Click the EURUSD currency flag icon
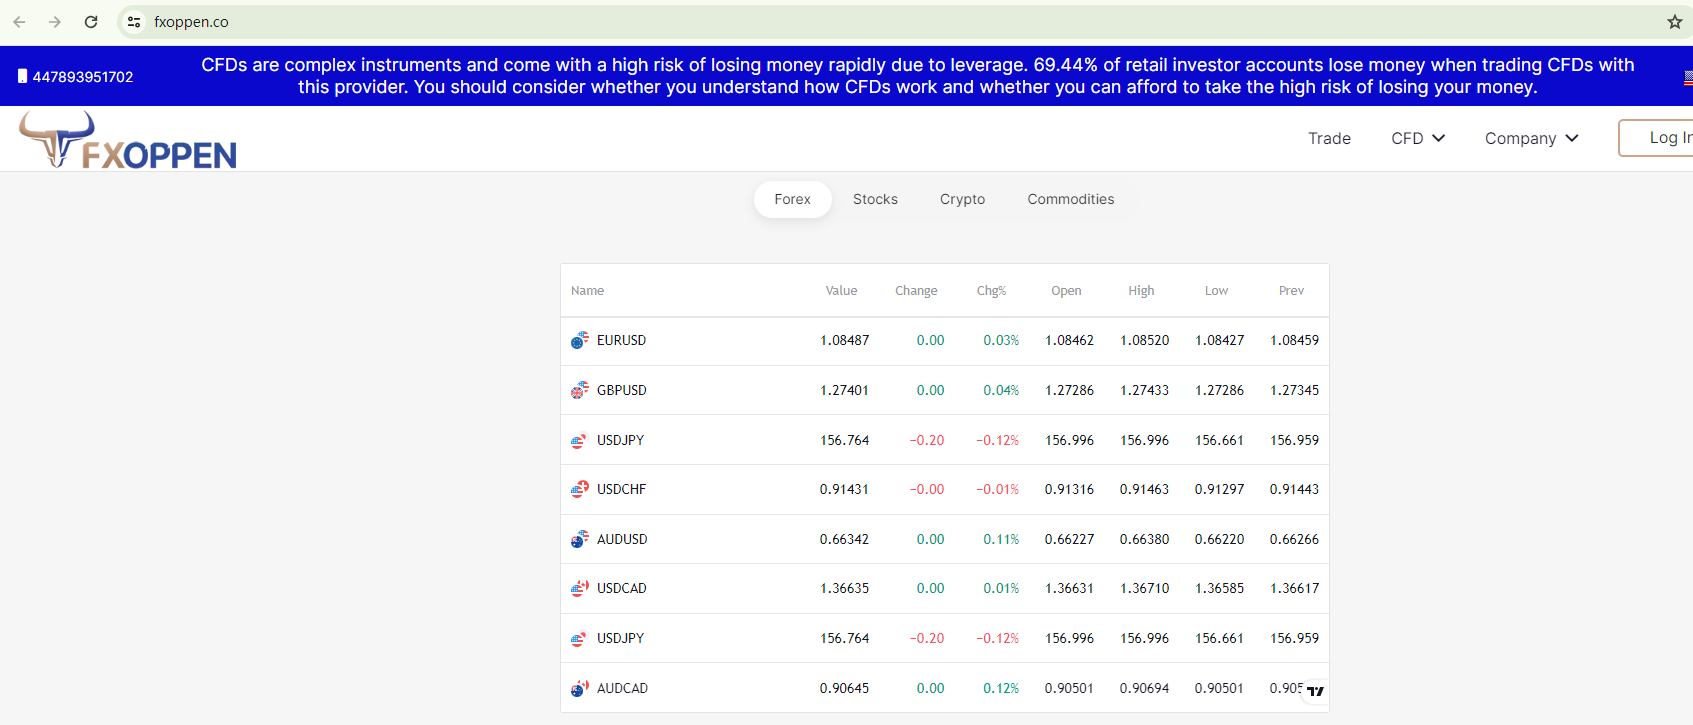Image resolution: width=1693 pixels, height=725 pixels. [579, 341]
